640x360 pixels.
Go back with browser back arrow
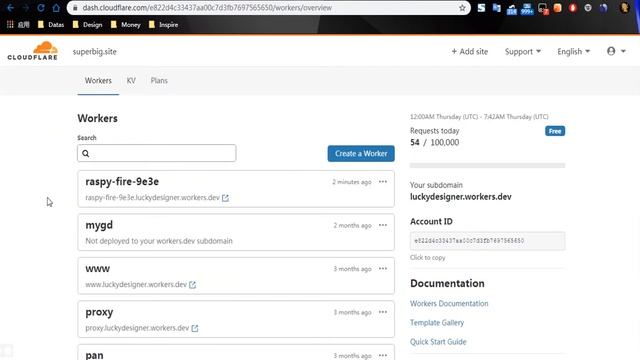click(10, 8)
